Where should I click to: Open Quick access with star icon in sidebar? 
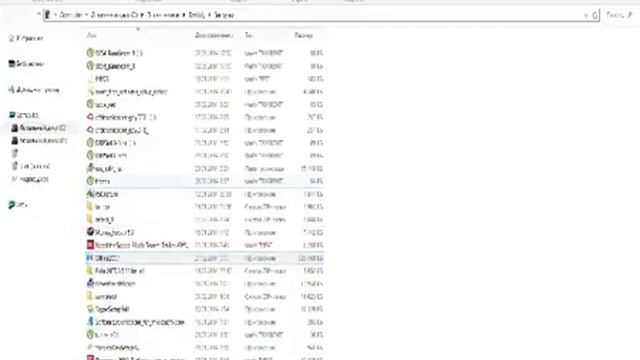[x=26, y=38]
